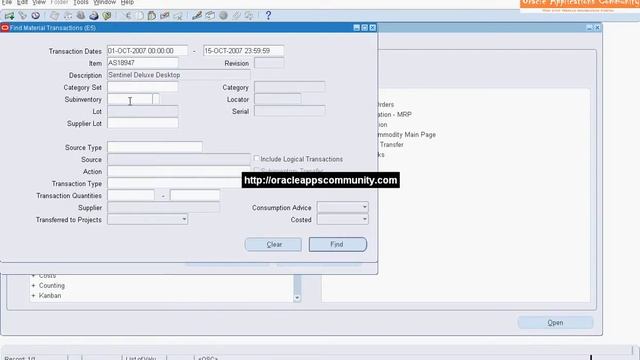Open the Edit menu
Image resolution: width=640 pixels, height=360 pixels.
[22, 2]
